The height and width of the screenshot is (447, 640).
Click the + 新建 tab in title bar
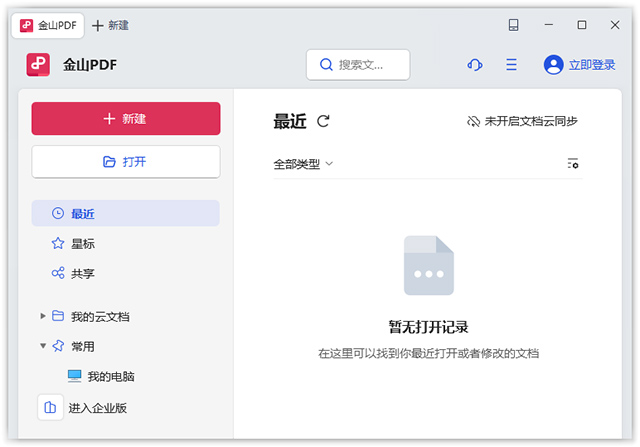110,25
